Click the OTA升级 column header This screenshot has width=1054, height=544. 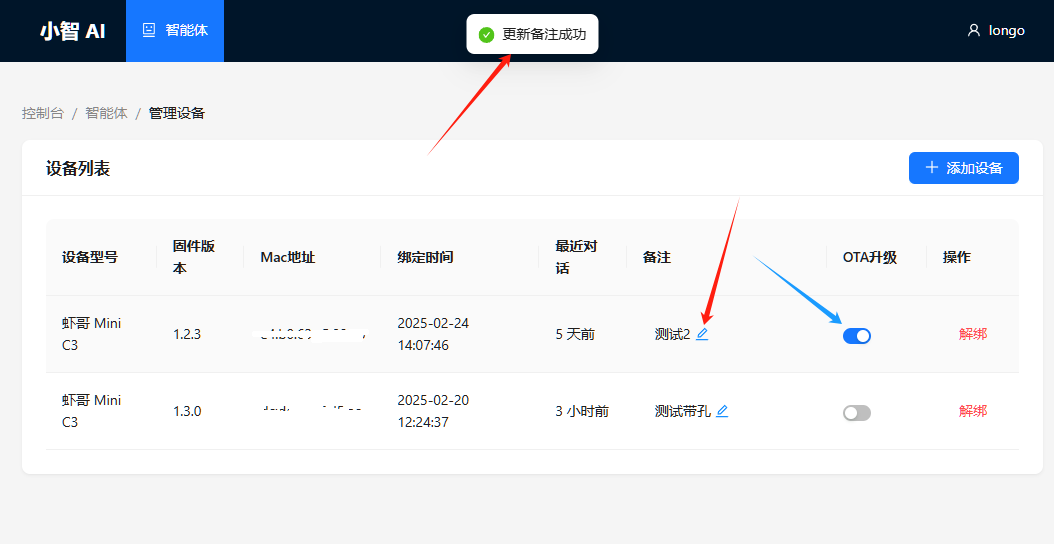click(869, 257)
